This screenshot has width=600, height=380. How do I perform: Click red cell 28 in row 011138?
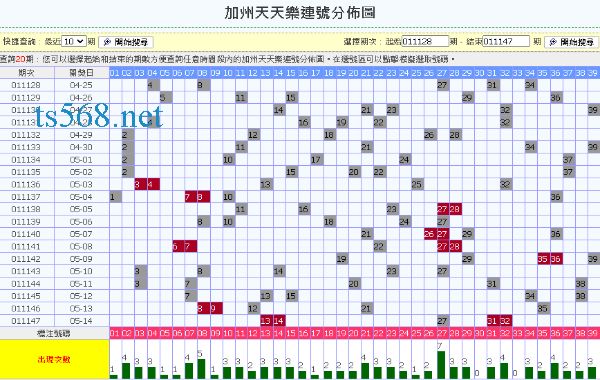[455, 209]
